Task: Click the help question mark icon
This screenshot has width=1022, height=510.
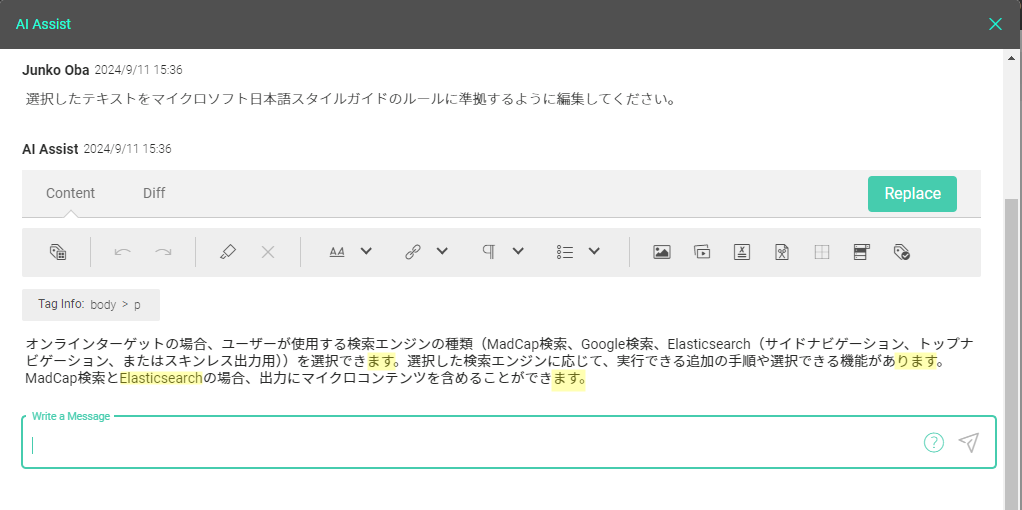Action: (933, 443)
